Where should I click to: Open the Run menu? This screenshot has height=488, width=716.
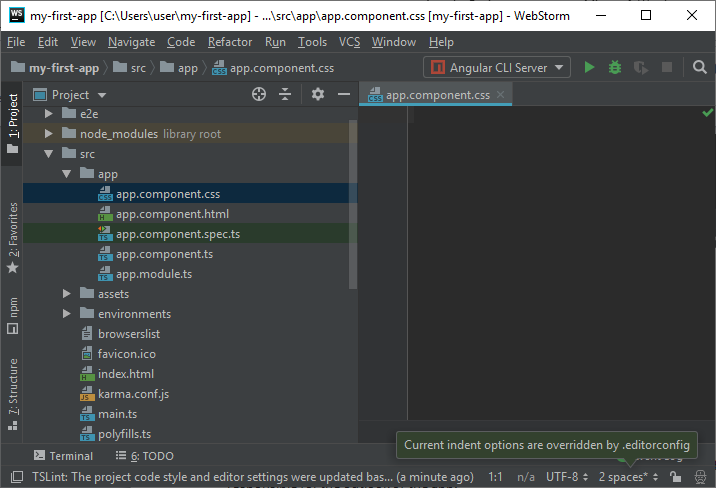pyautogui.click(x=275, y=42)
